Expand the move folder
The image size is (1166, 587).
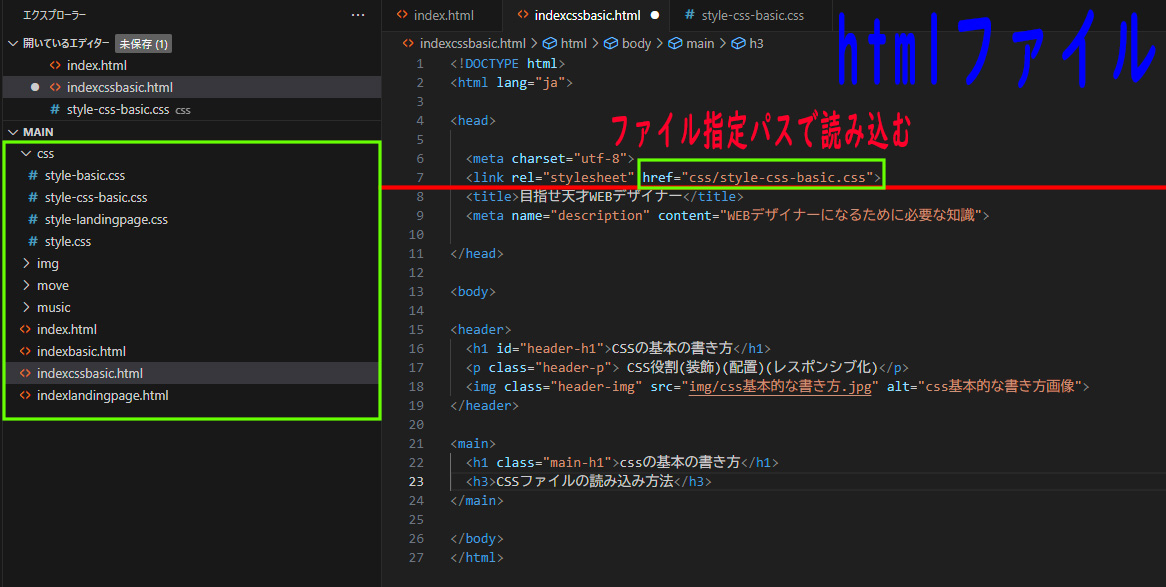[x=26, y=286]
